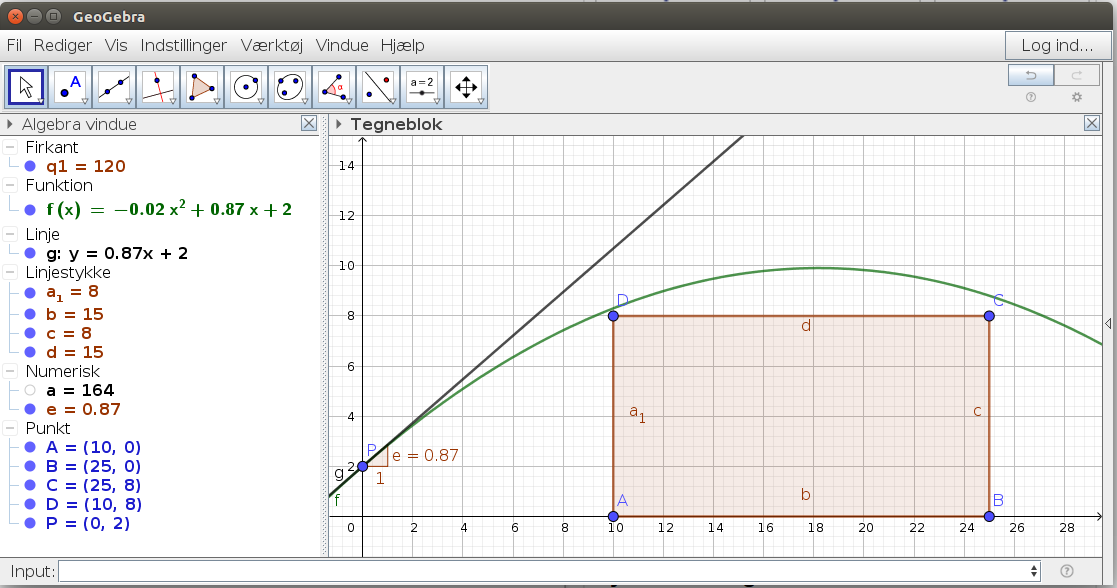Toggle visibility of q1 = 120

click(x=30, y=166)
